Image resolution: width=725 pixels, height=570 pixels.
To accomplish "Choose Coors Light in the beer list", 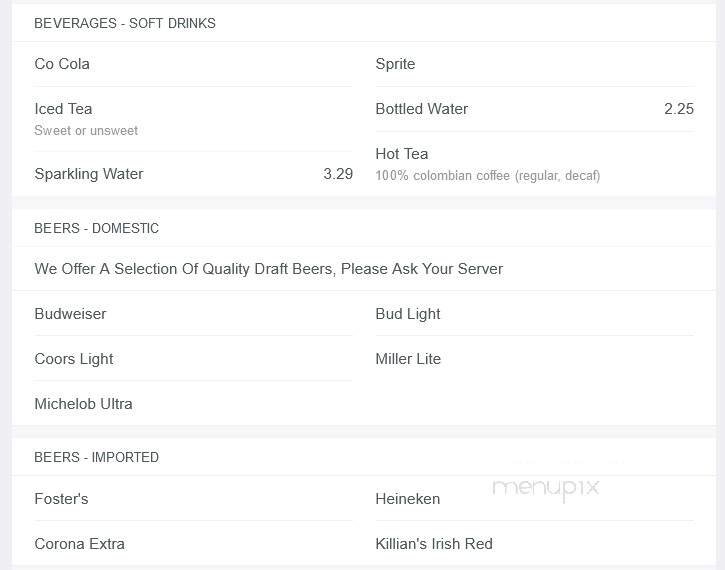I will pyautogui.click(x=74, y=359).
